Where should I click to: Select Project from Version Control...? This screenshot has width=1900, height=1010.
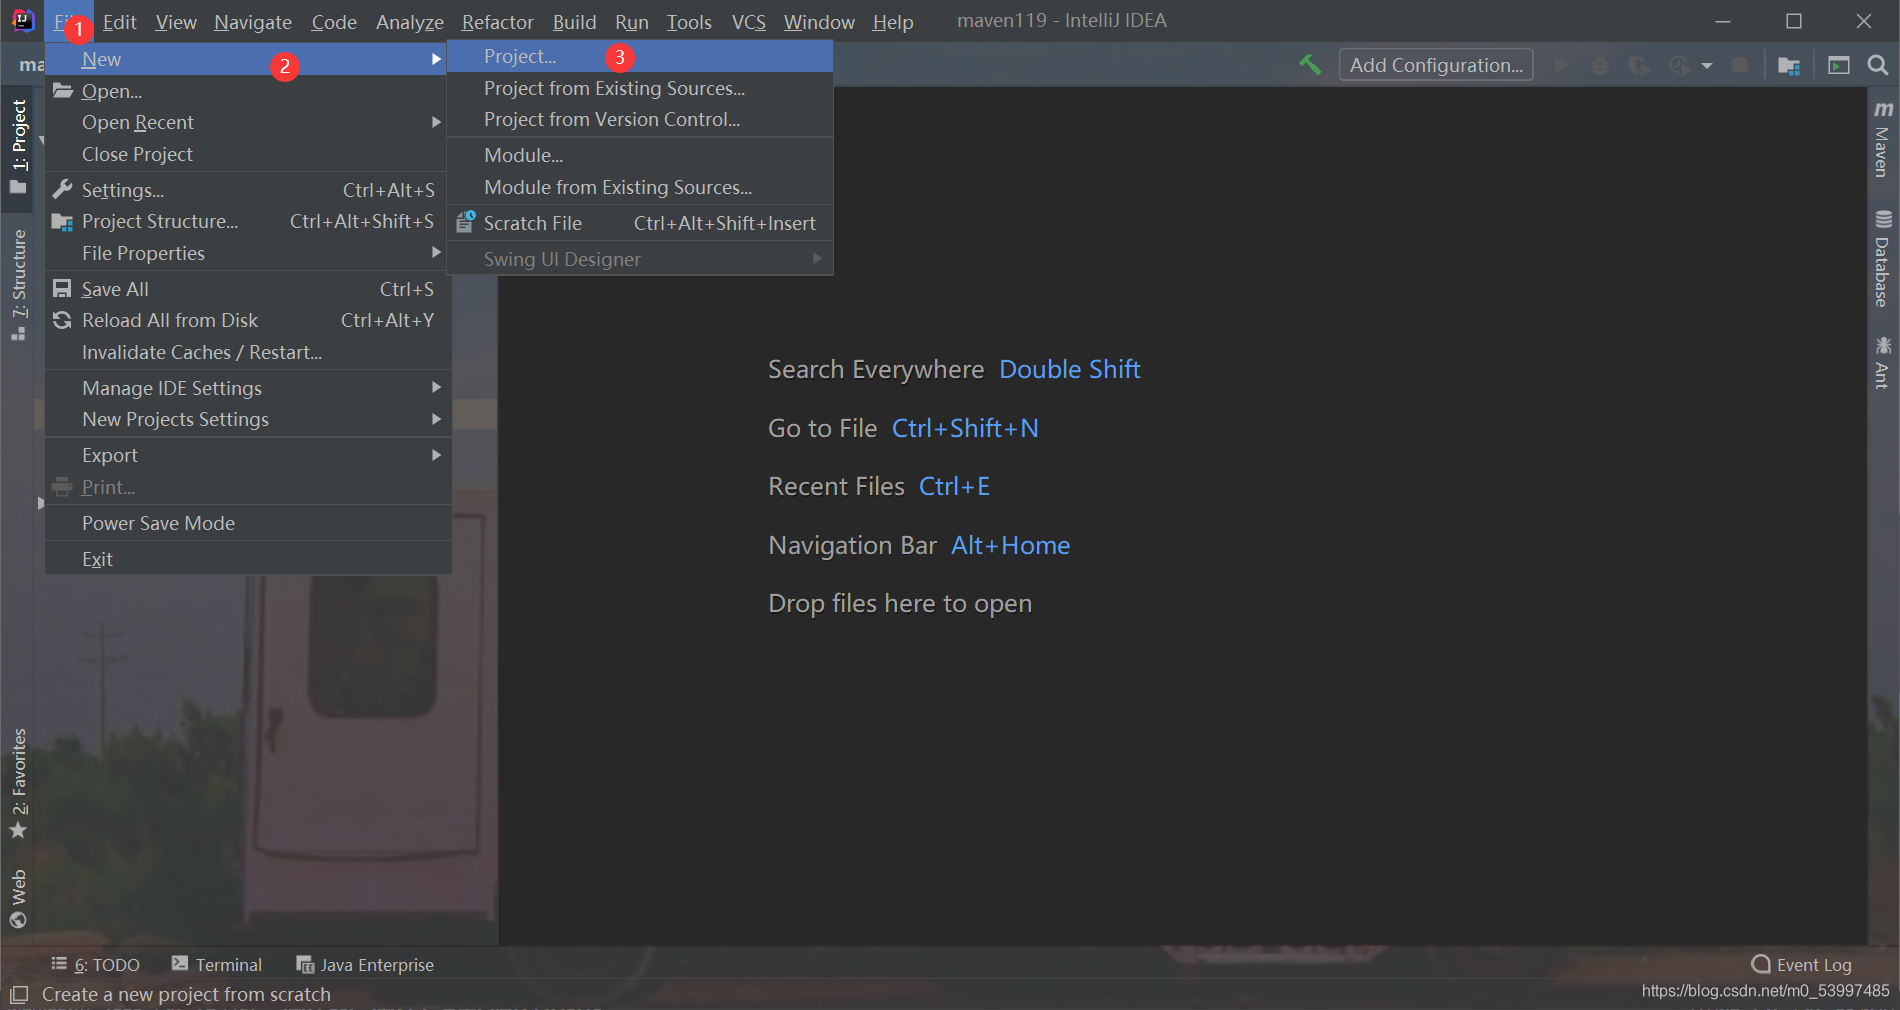click(x=640, y=119)
